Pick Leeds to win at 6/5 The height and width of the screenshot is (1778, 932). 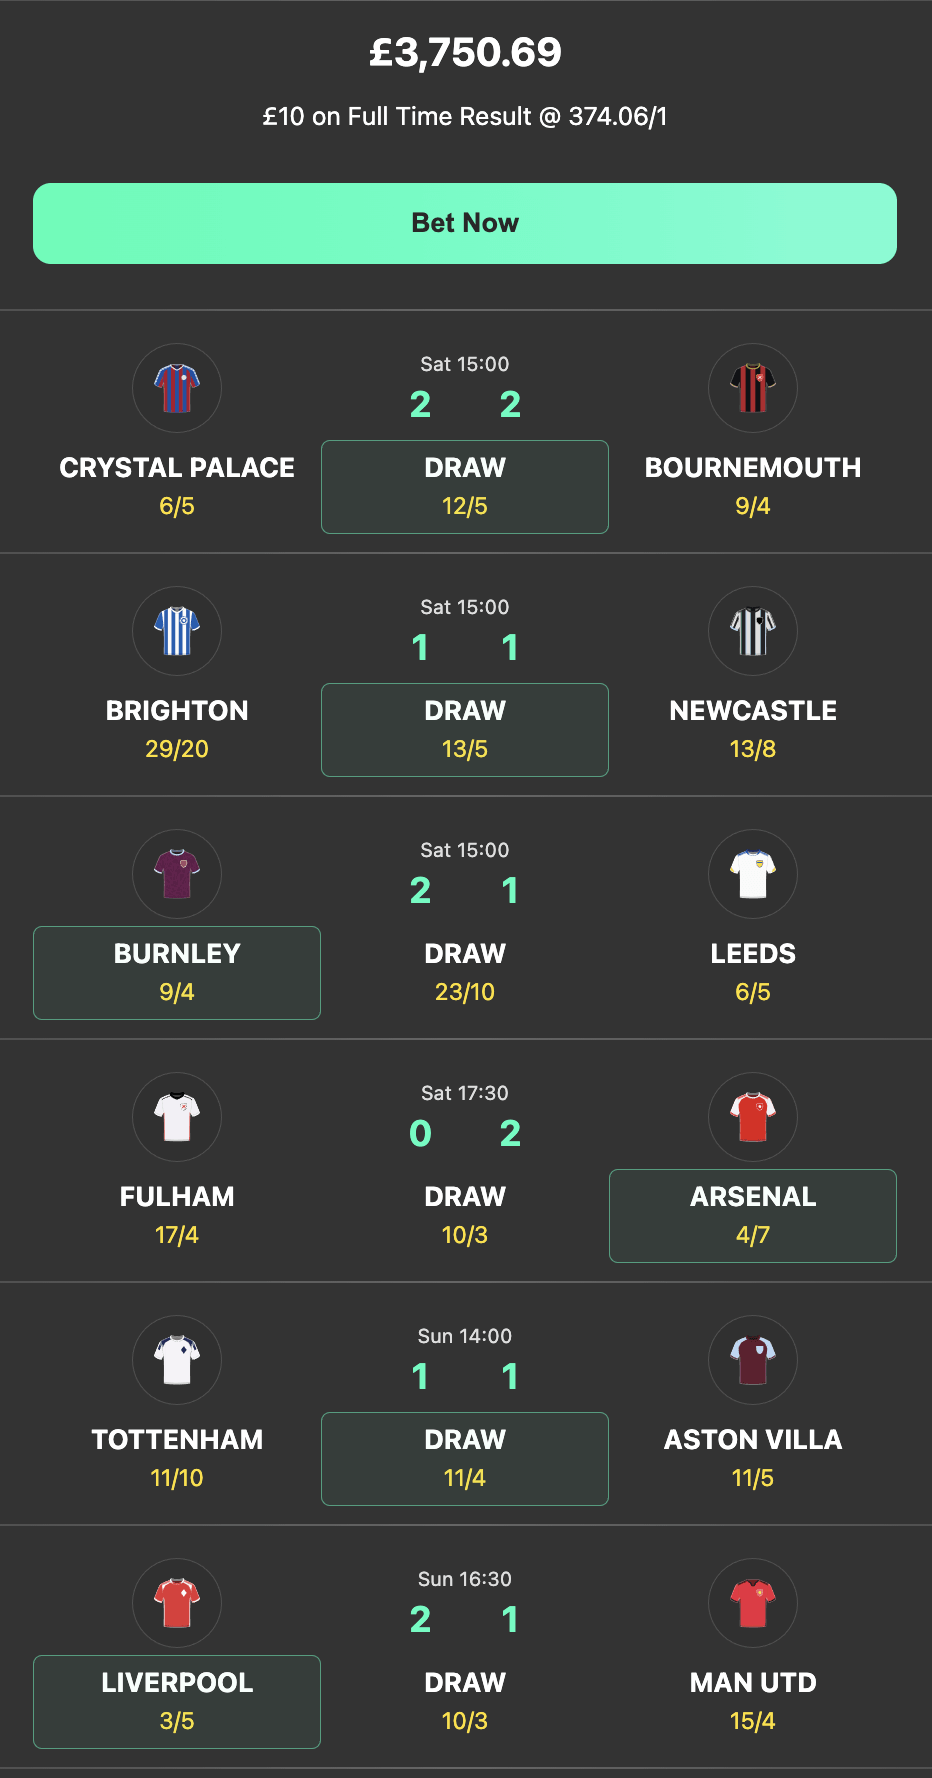753,973
